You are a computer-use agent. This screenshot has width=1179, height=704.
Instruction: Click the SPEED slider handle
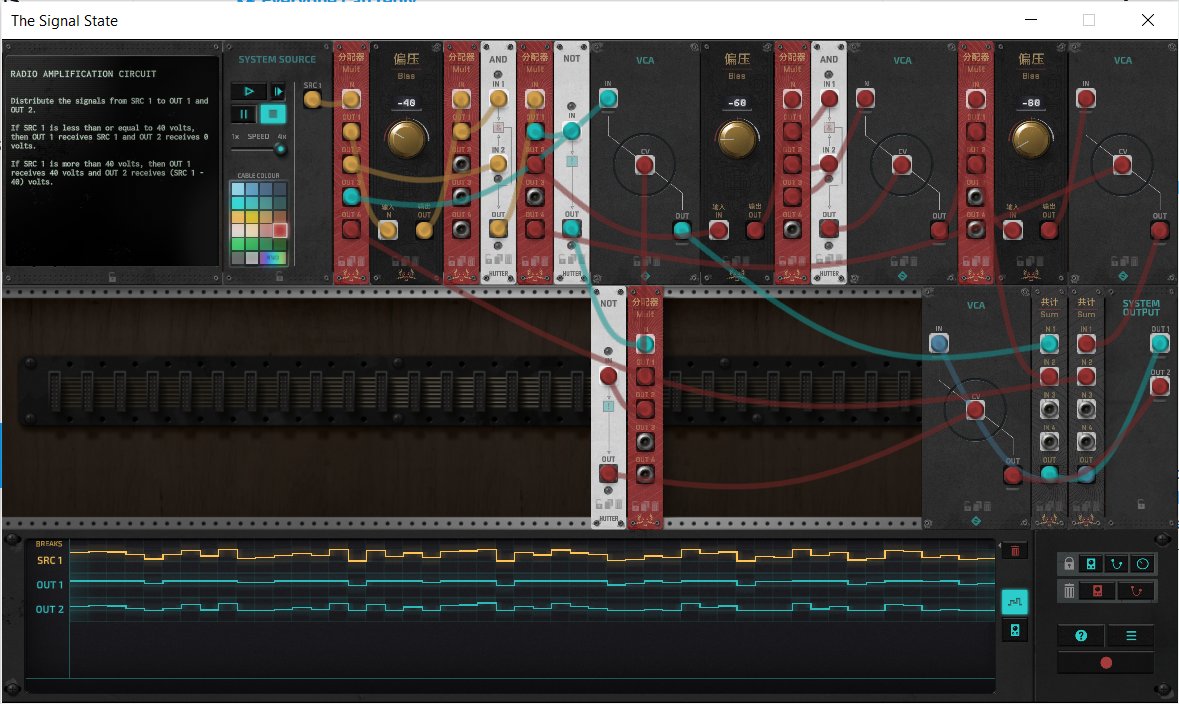coord(280,149)
